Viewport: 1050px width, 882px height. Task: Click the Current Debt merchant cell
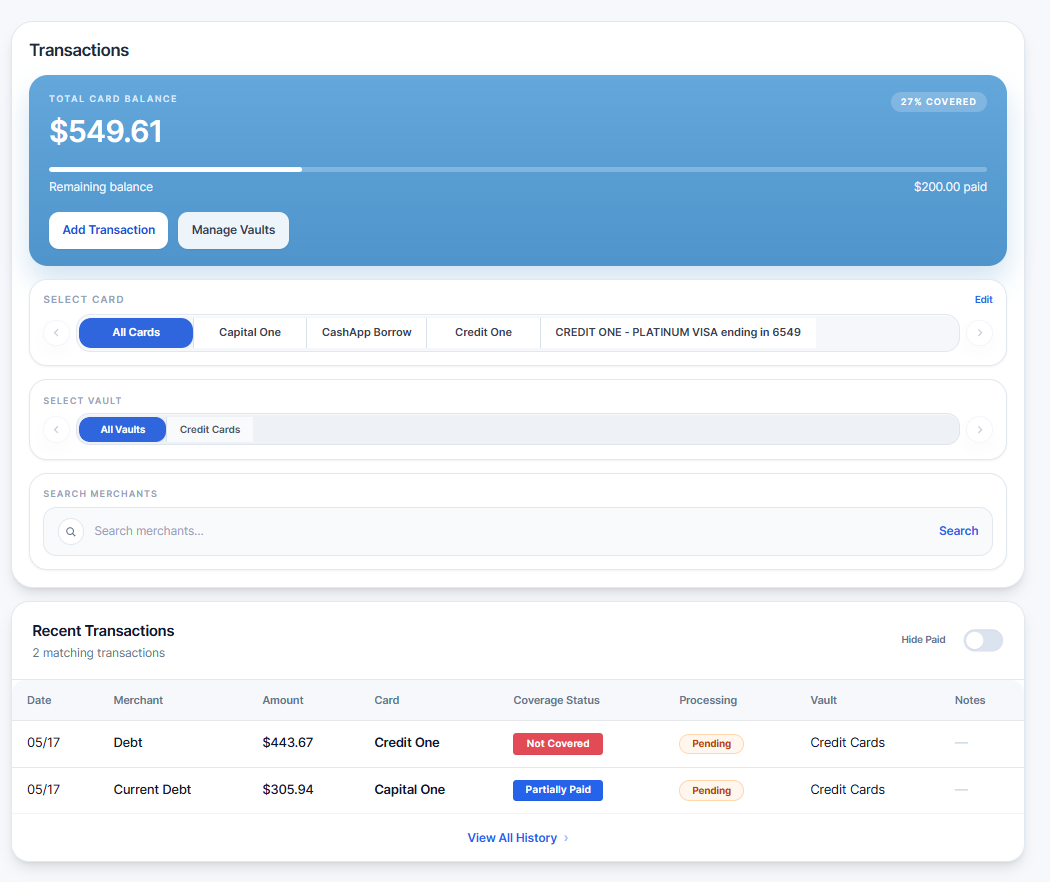[152, 790]
